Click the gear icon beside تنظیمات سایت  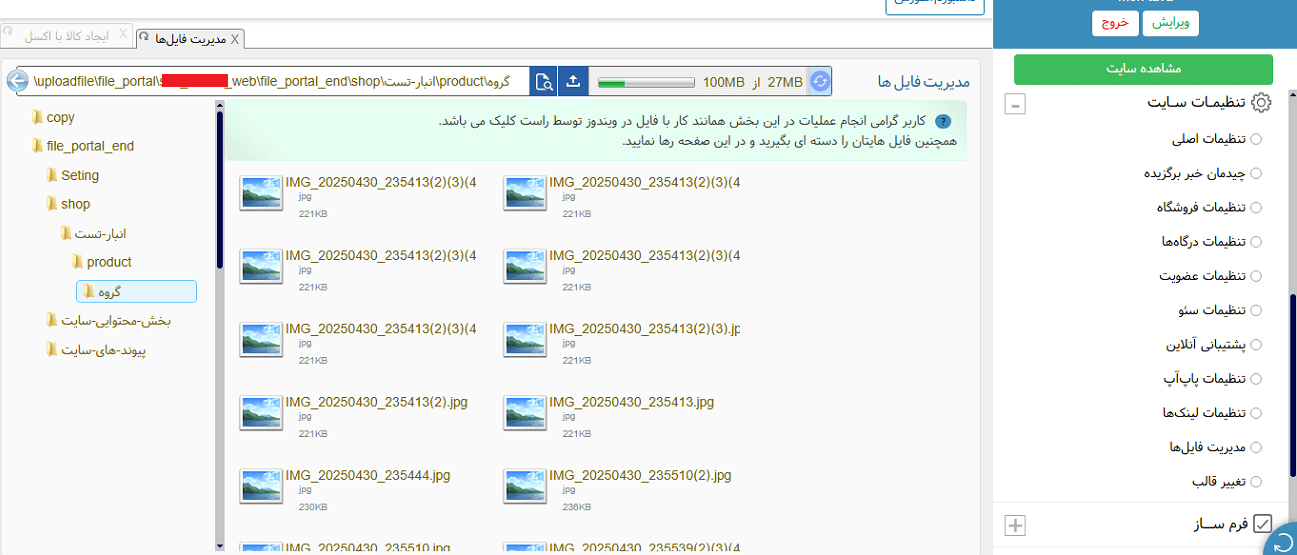tap(1261, 102)
